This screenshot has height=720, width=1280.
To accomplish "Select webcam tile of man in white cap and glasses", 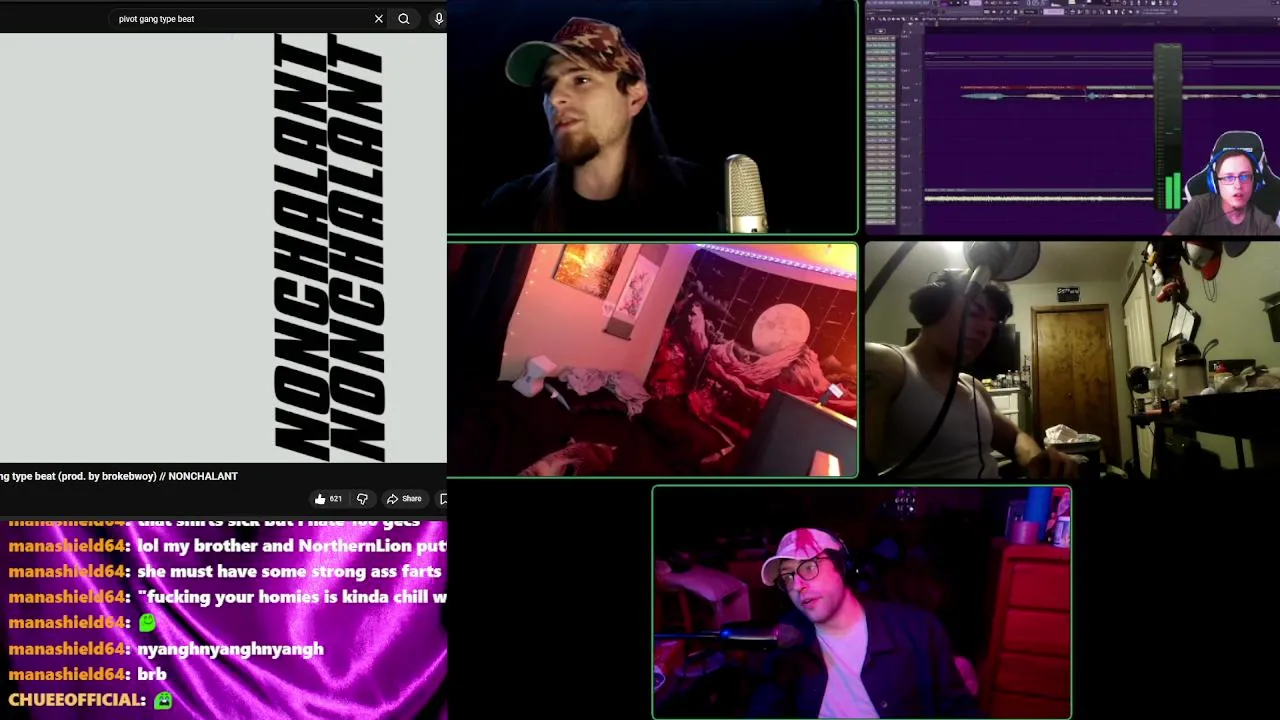I will (861, 603).
